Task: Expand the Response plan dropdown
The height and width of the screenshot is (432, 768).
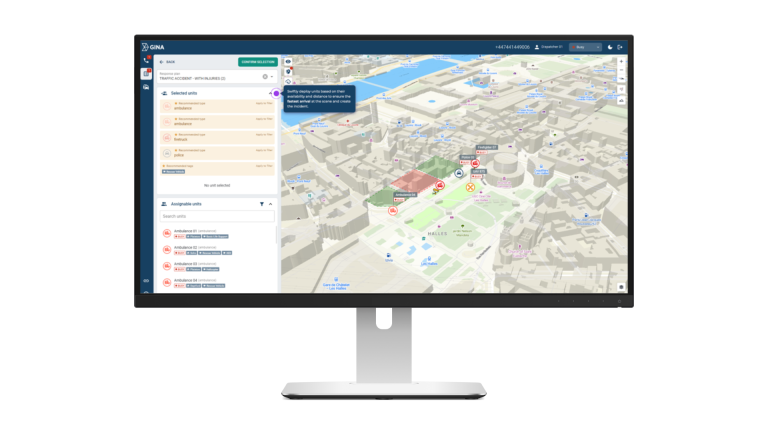Action: [271, 76]
